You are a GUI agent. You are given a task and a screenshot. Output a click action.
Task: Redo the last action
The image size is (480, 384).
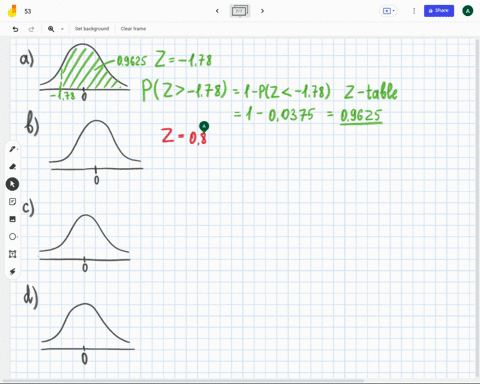click(x=31, y=29)
